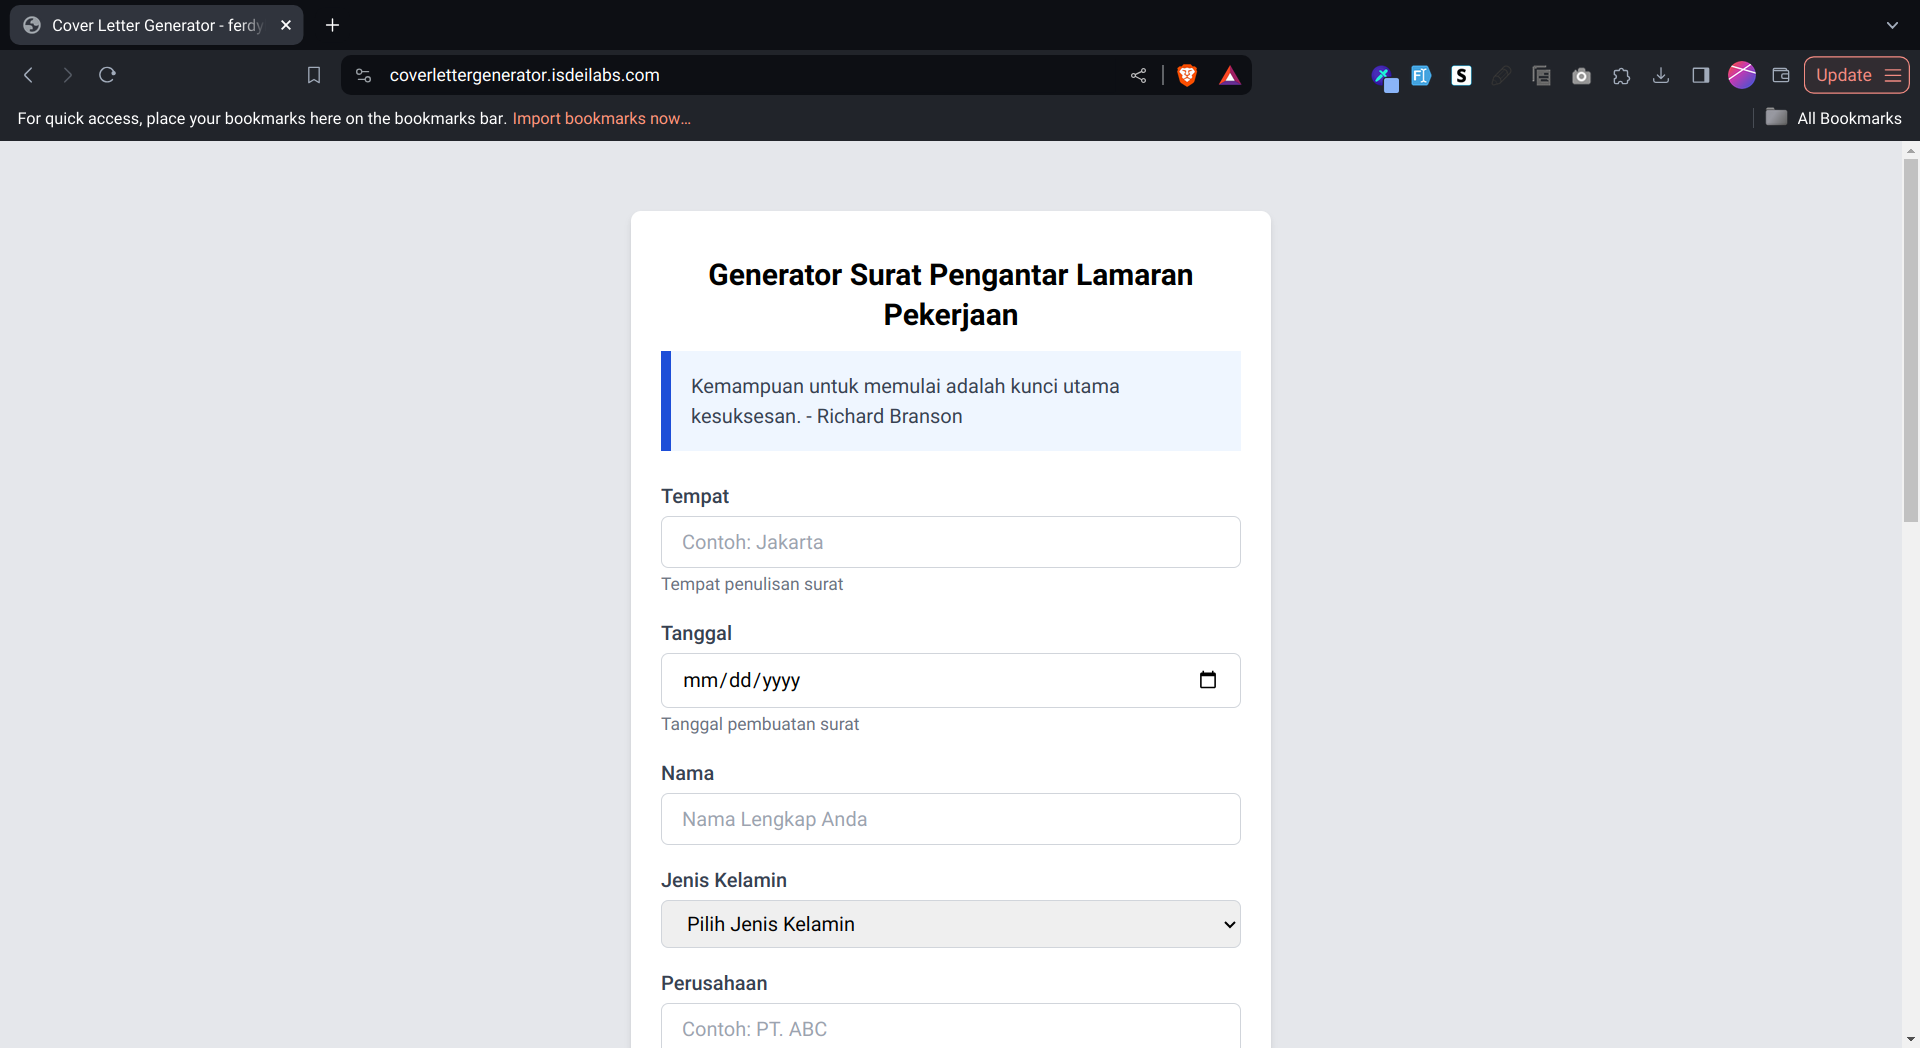Click the Import bookmarks now link
Image resolution: width=1920 pixels, height=1048 pixels.
click(x=601, y=118)
